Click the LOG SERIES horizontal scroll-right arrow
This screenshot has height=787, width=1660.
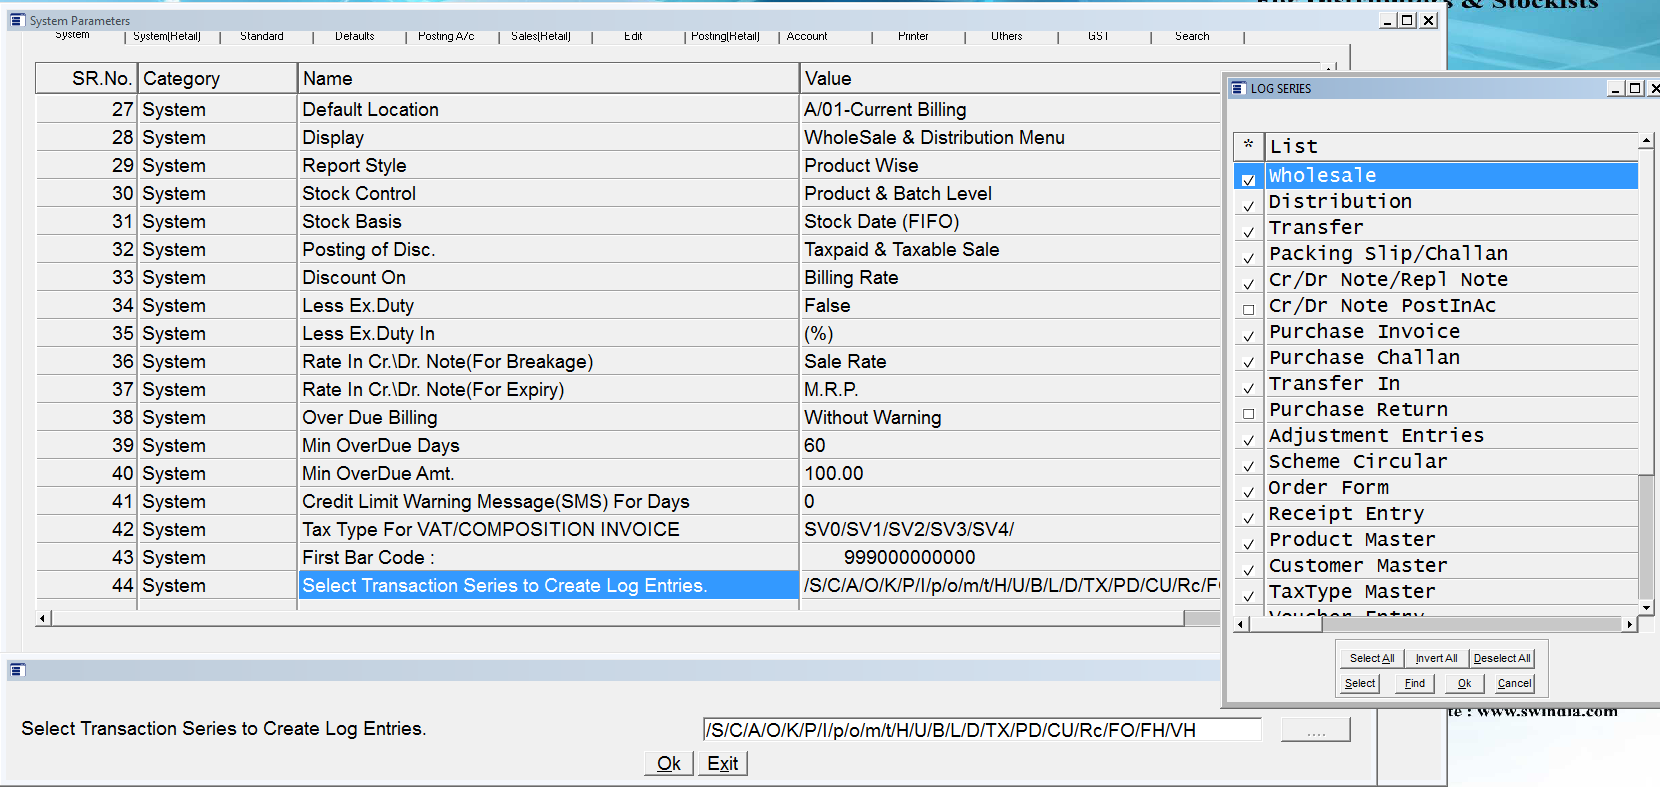1629,624
